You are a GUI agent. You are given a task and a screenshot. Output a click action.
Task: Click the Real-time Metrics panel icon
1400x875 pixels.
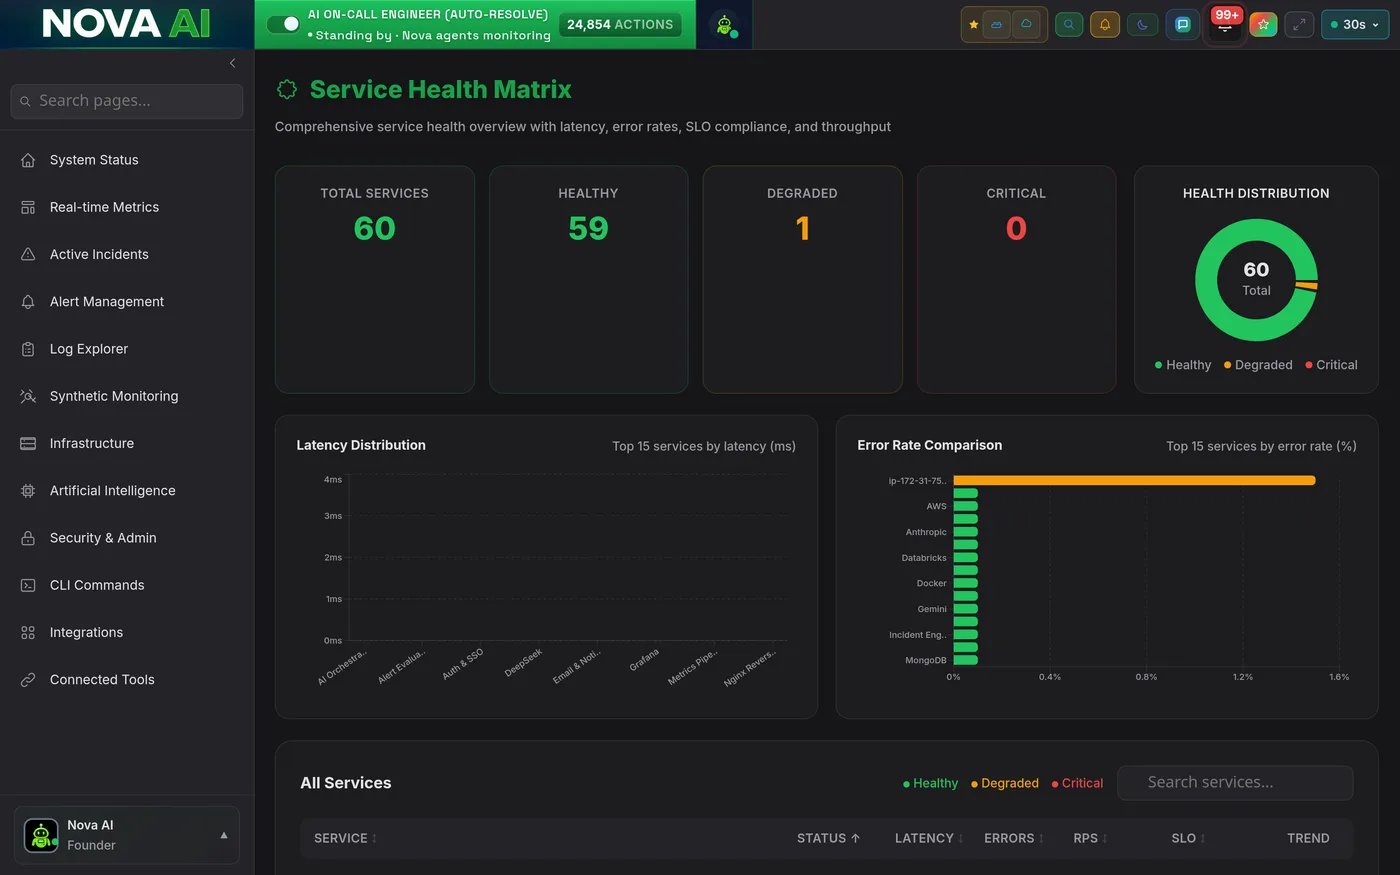coord(28,207)
